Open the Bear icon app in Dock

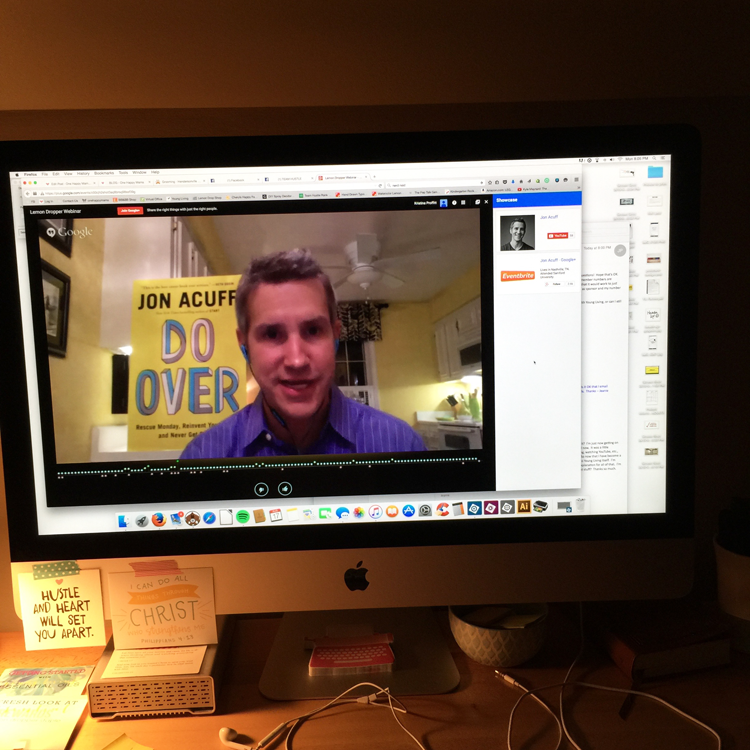pyautogui.click(x=192, y=518)
